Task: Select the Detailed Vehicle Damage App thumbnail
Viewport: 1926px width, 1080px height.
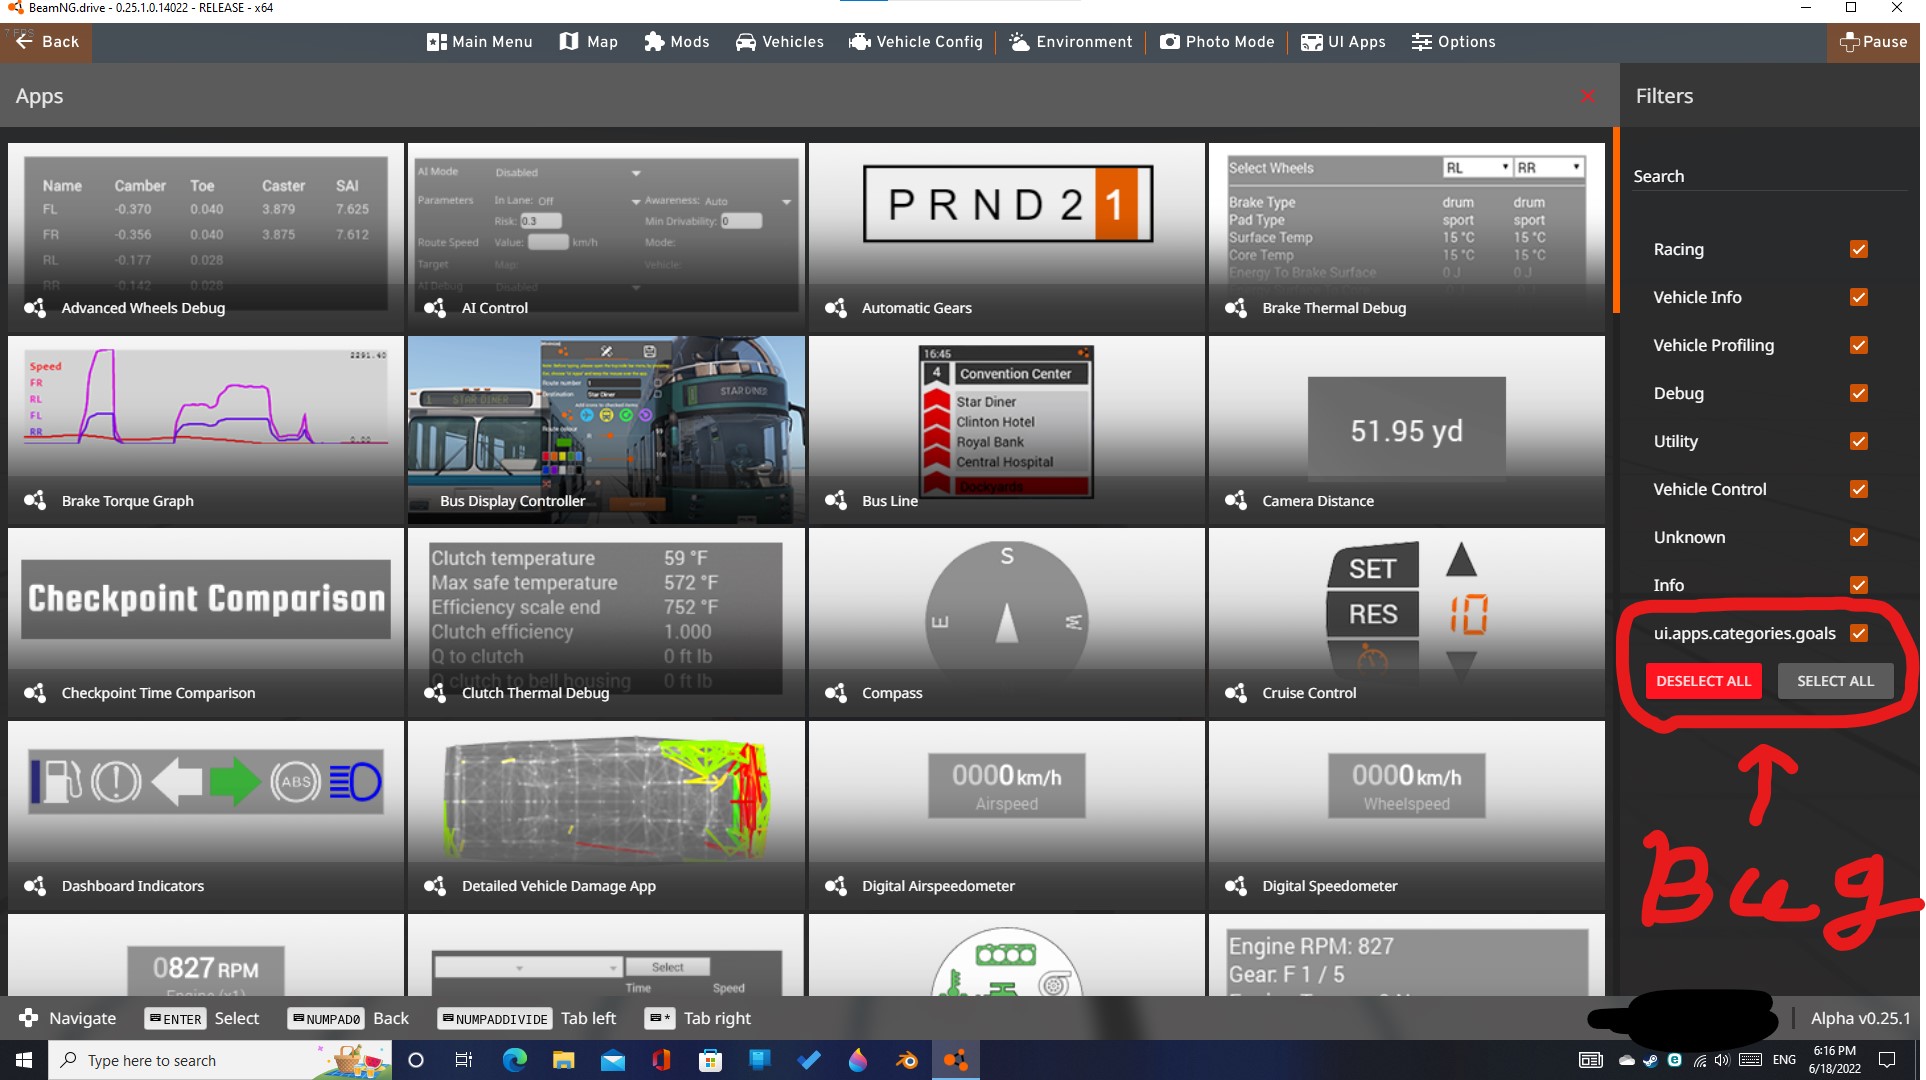Action: [606, 816]
